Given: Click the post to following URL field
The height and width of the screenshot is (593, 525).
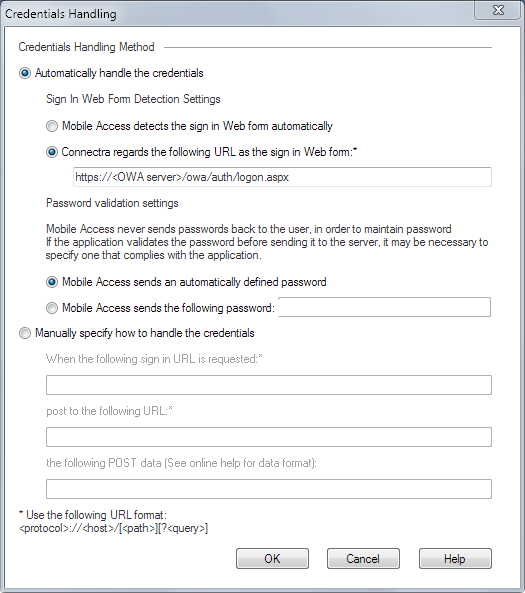Looking at the screenshot, I should (x=269, y=437).
